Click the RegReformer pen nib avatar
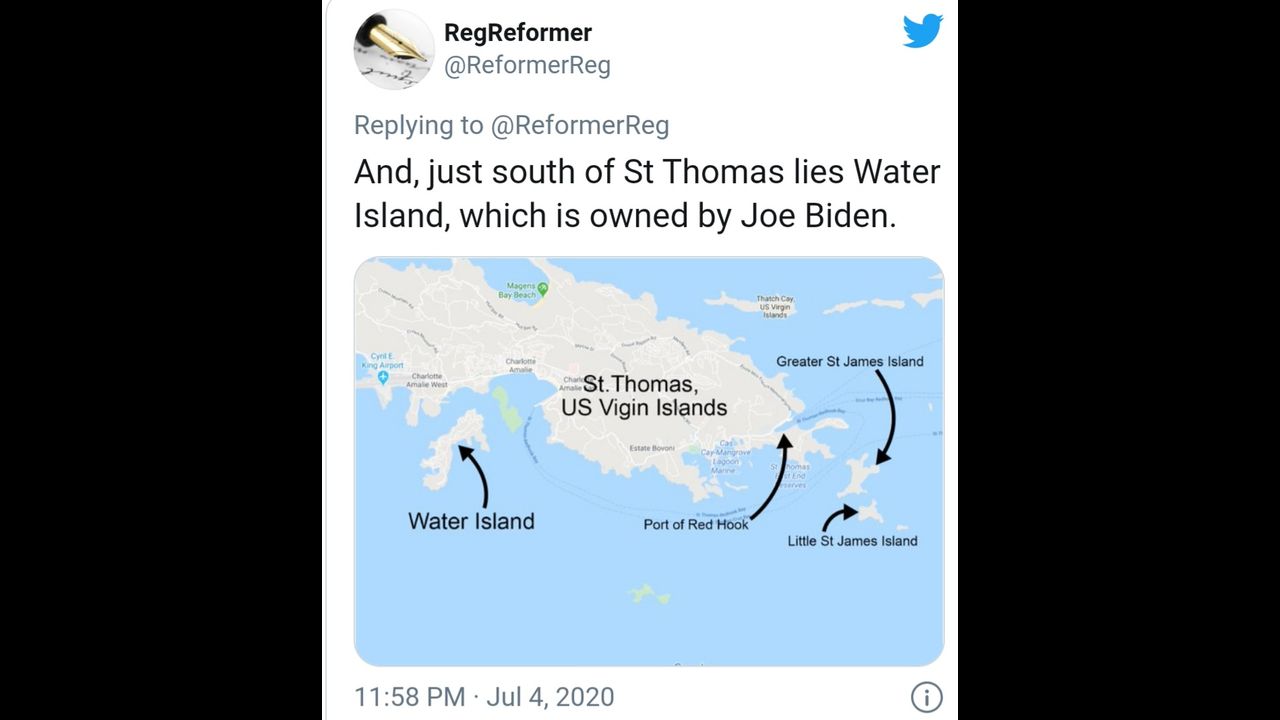This screenshot has width=1280, height=720. [394, 49]
